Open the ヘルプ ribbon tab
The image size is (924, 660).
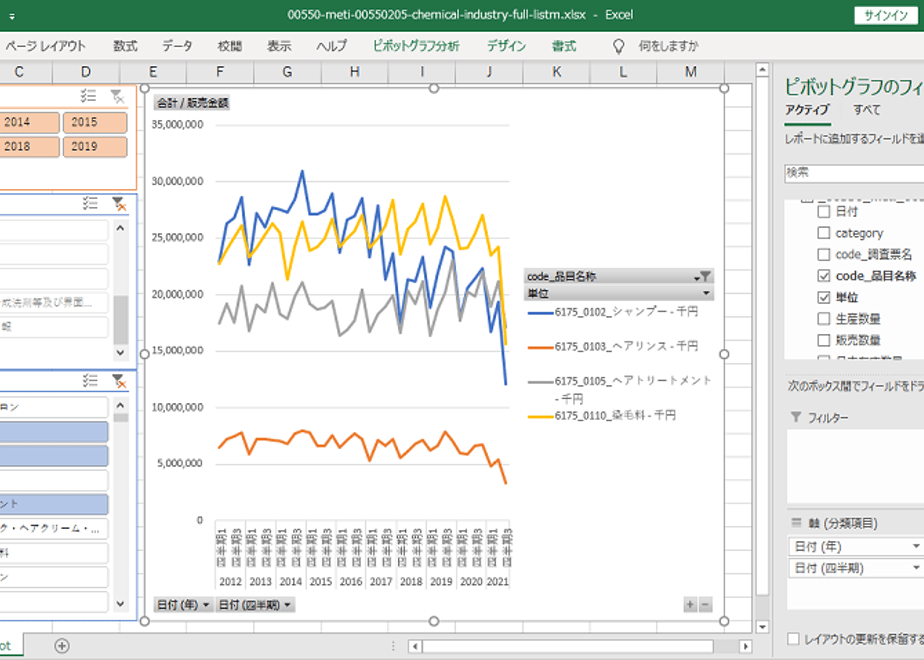tap(331, 46)
